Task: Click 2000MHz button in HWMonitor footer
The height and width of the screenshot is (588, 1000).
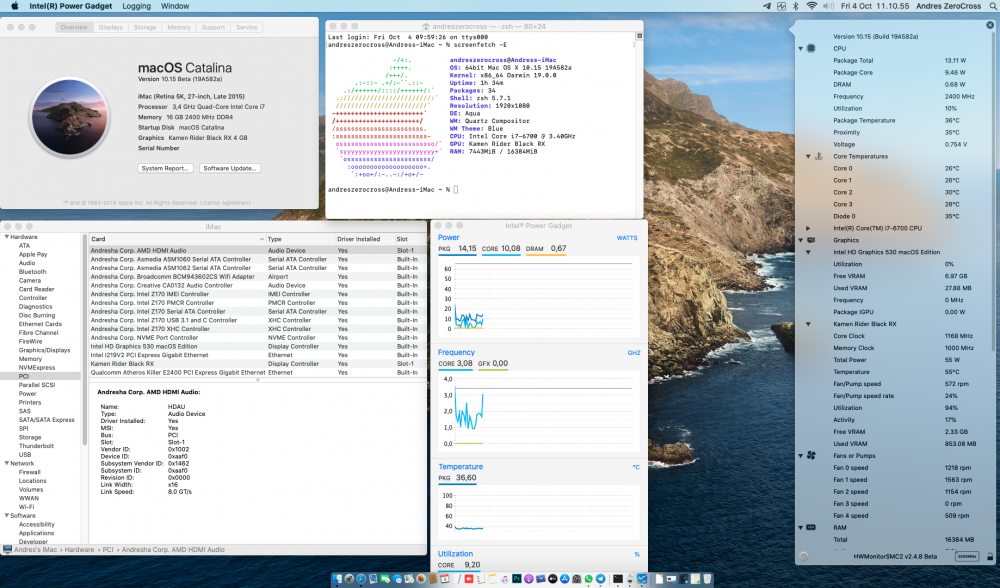Action: click(967, 556)
